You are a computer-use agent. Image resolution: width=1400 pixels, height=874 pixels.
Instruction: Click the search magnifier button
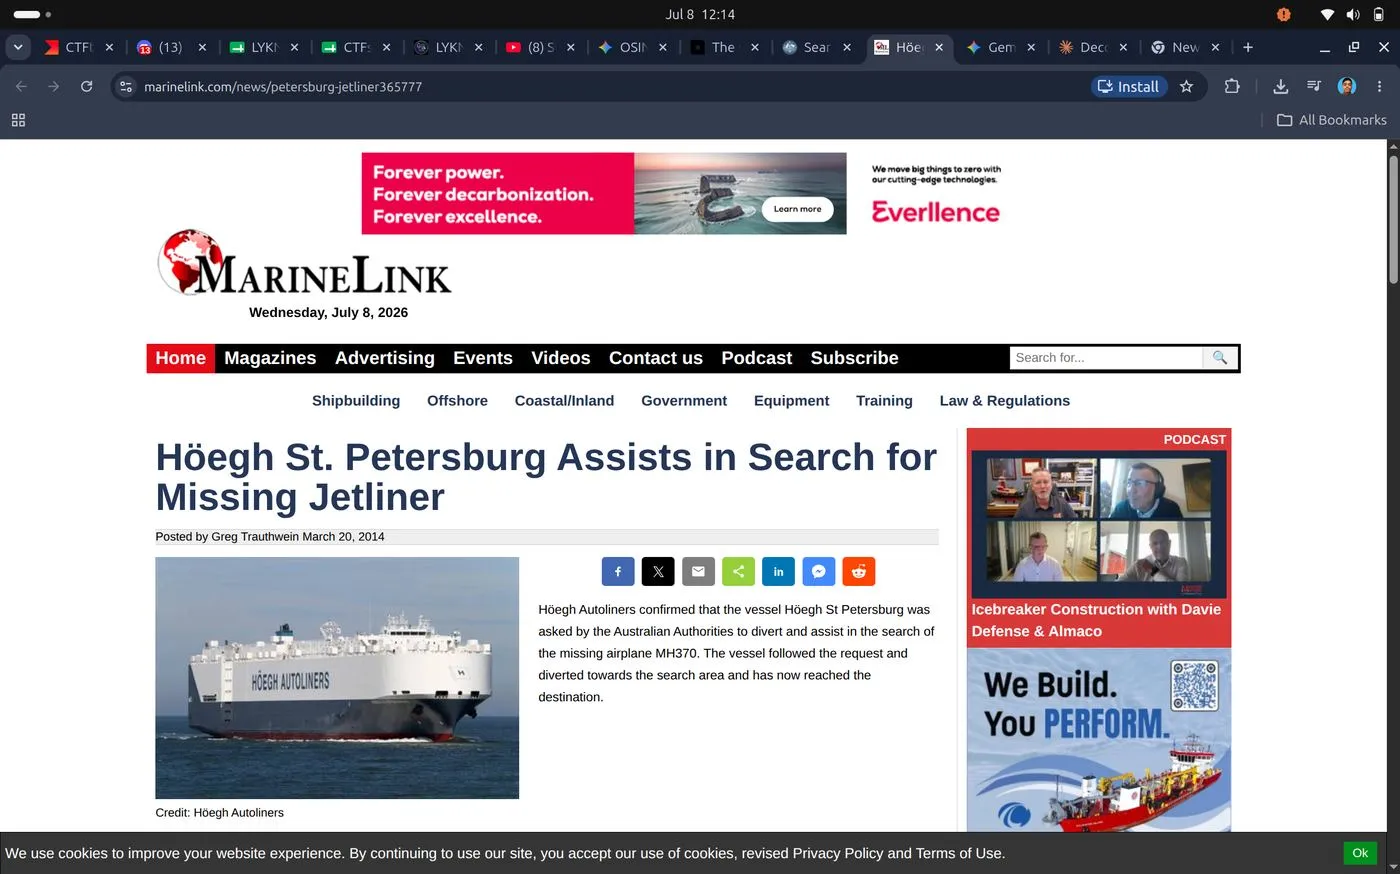pos(1220,358)
